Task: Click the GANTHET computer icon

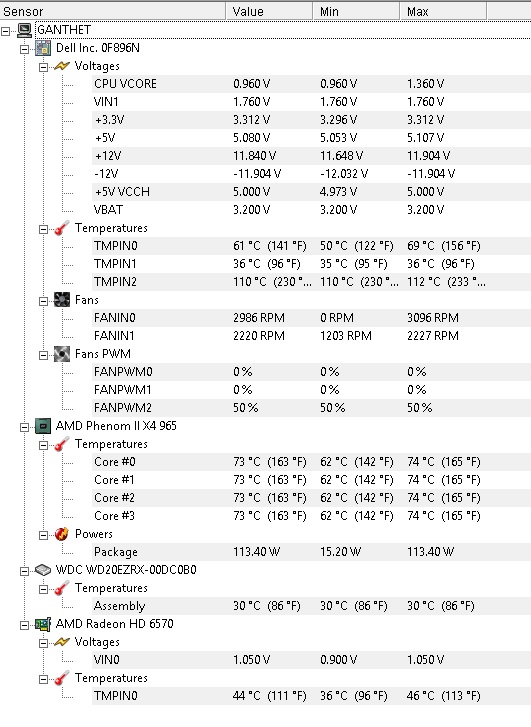Action: 25,30
